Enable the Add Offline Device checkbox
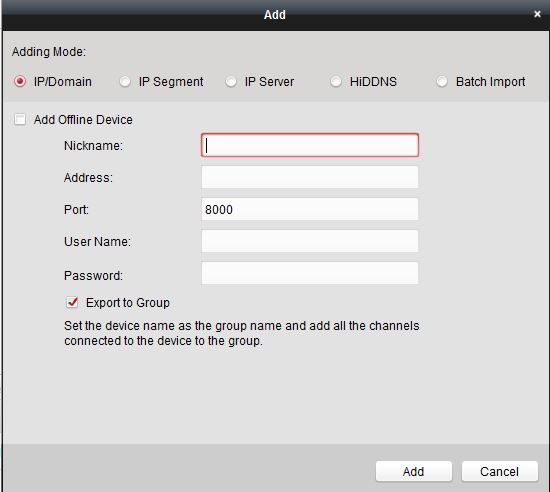 (x=20, y=119)
